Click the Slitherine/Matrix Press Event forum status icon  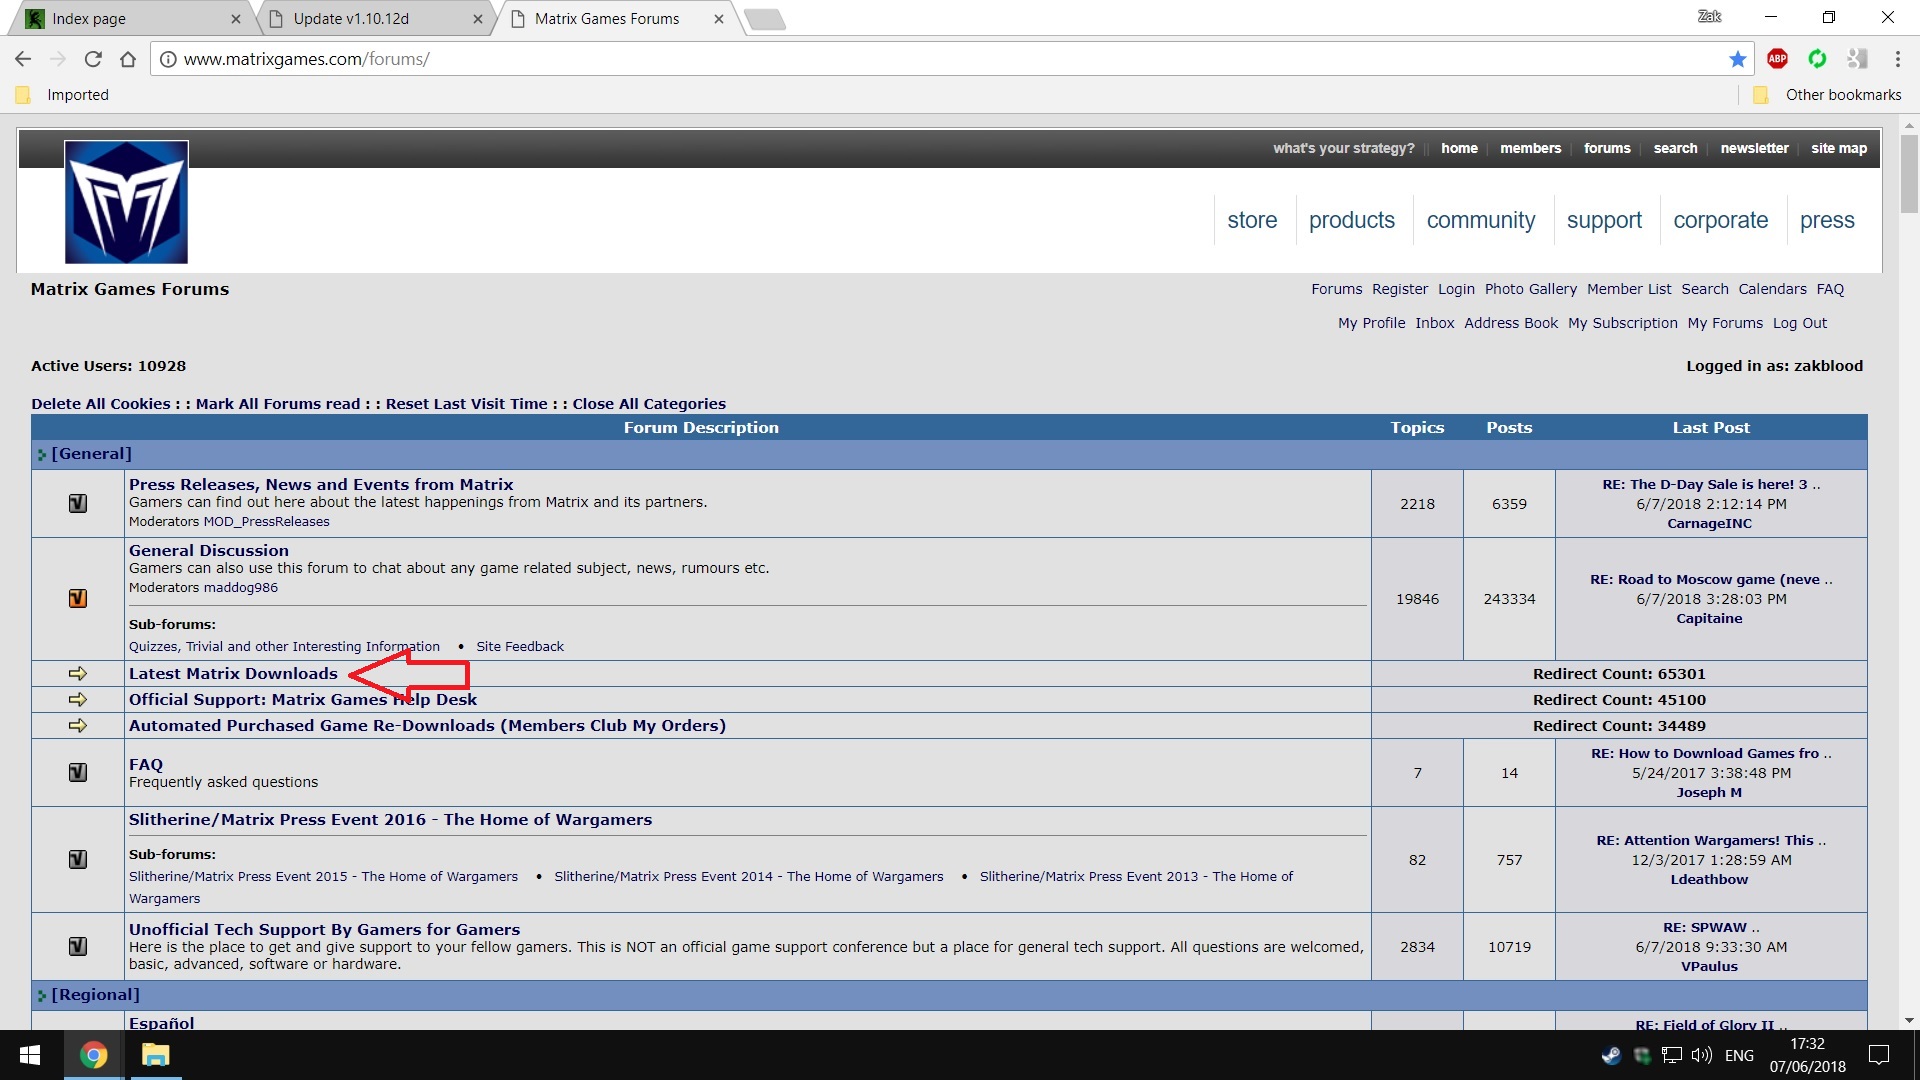(x=78, y=860)
